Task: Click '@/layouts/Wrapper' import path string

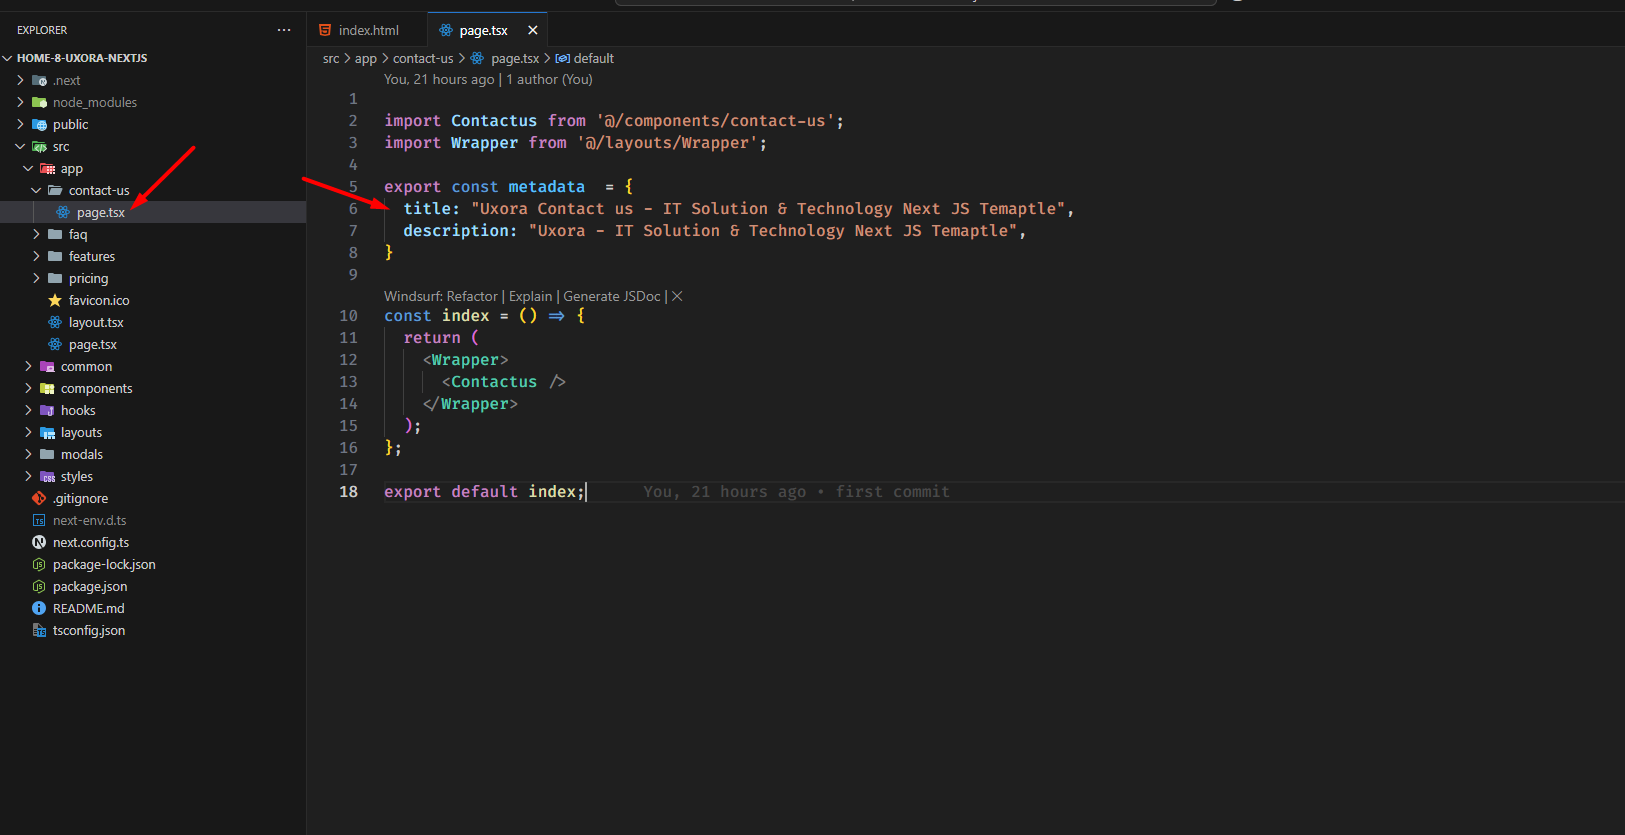Action: point(667,143)
